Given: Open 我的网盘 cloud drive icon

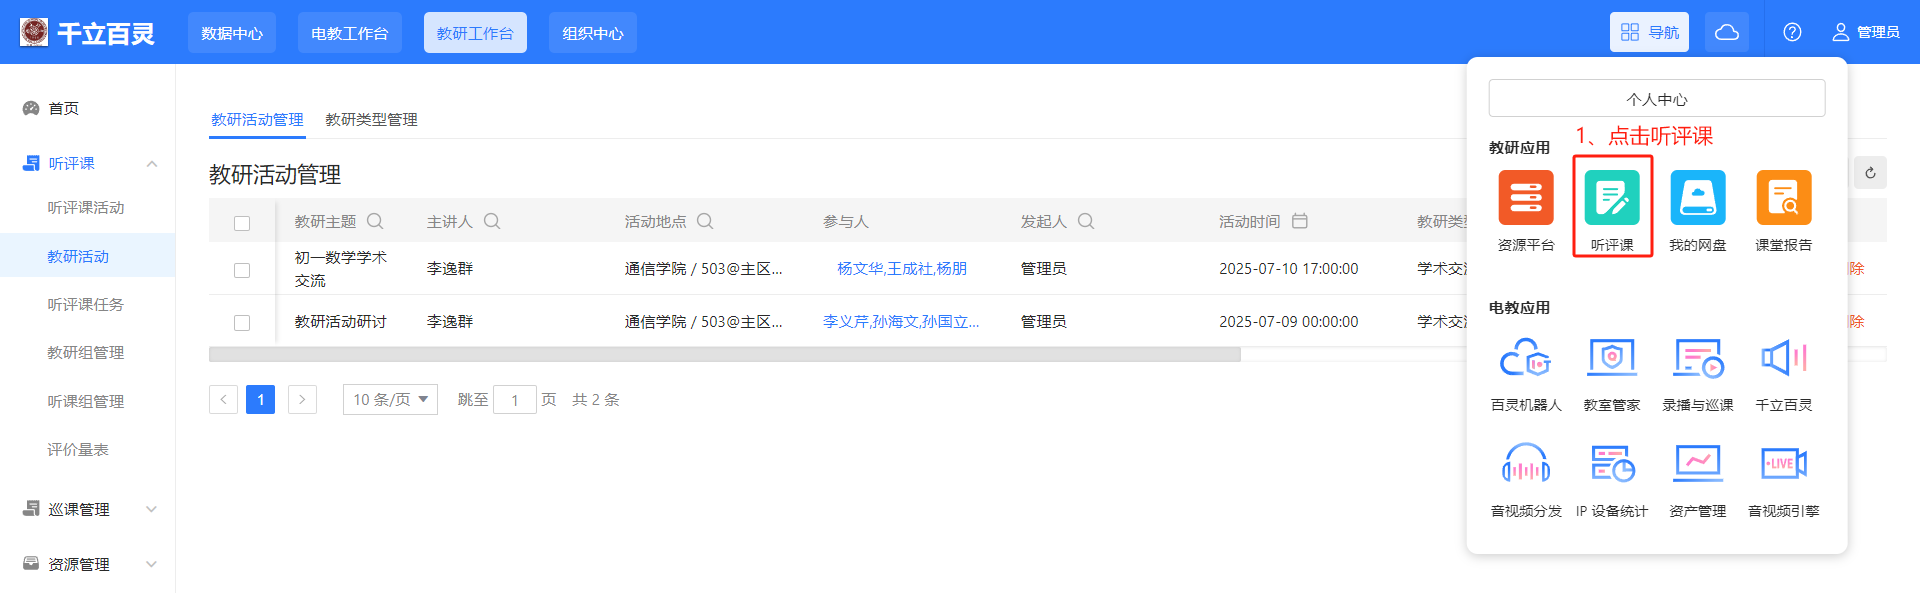Looking at the screenshot, I should [x=1697, y=198].
